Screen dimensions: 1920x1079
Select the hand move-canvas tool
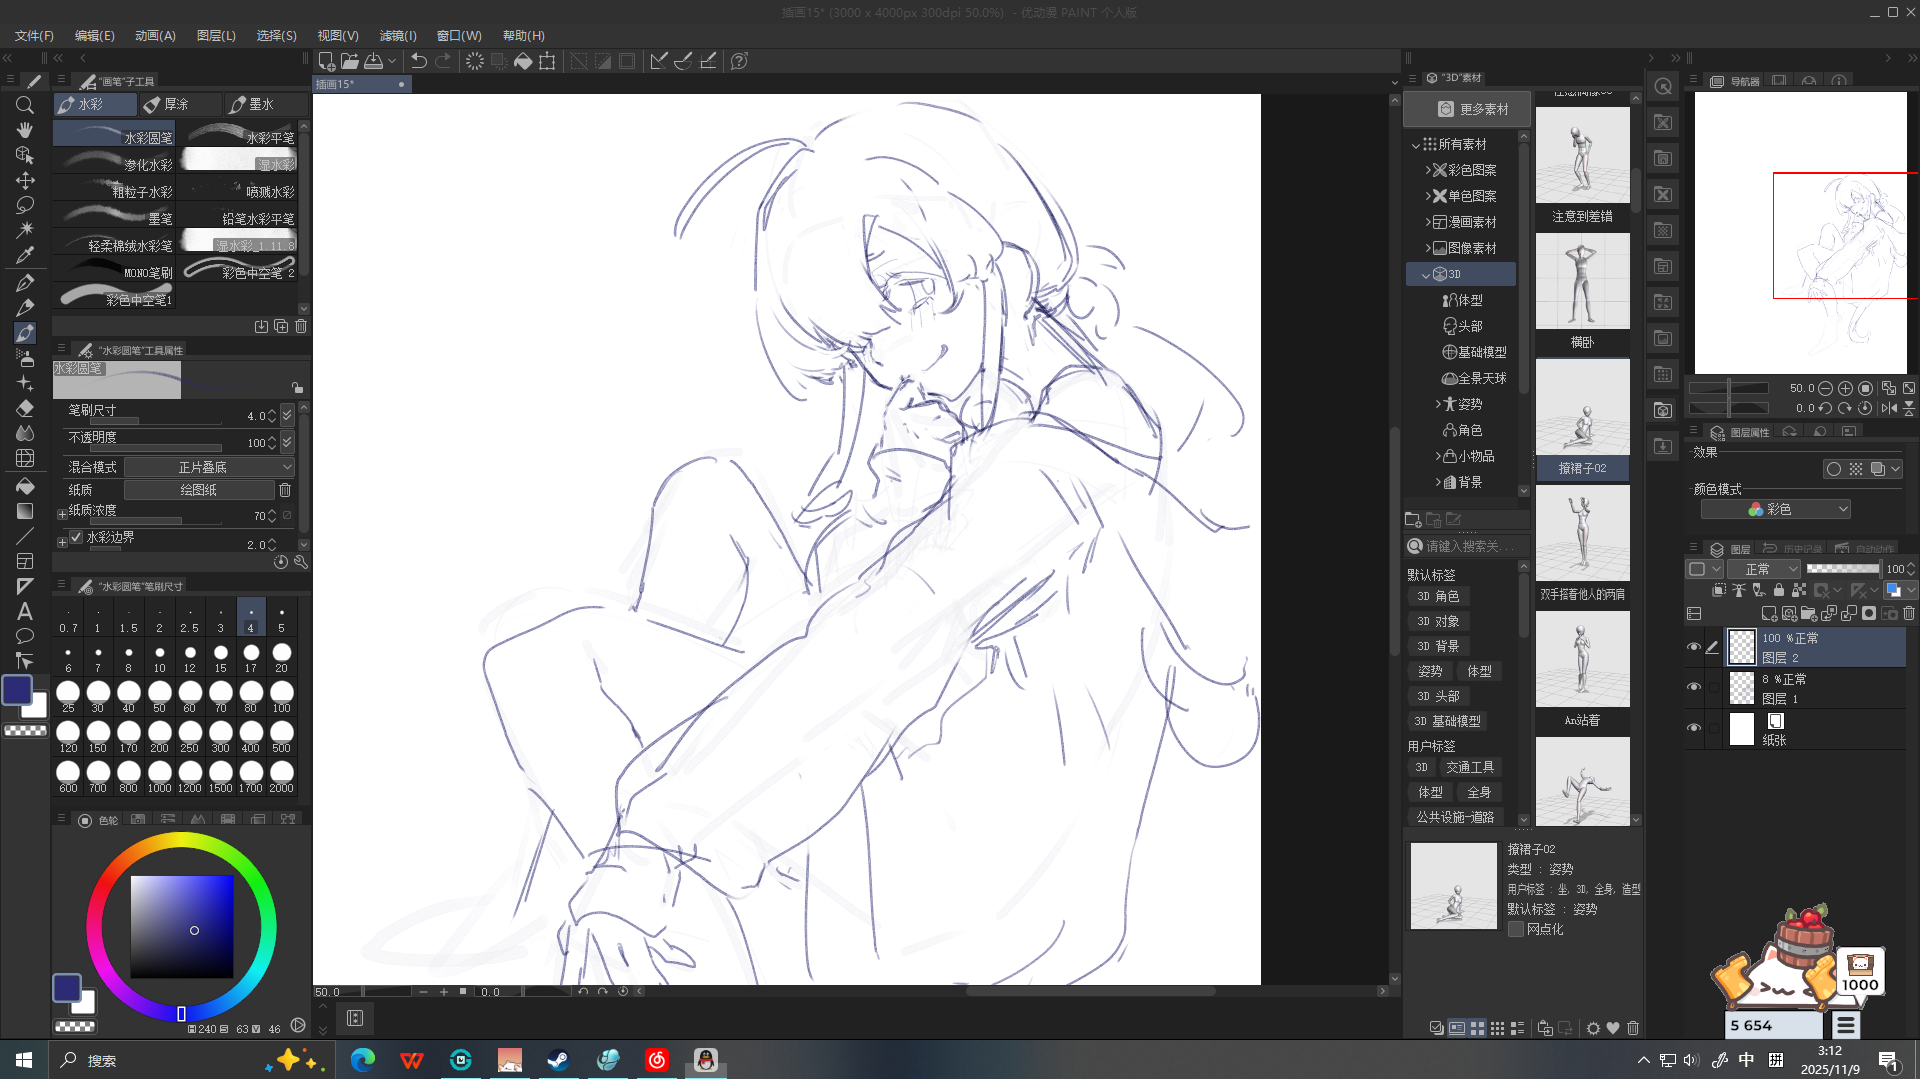(x=25, y=130)
